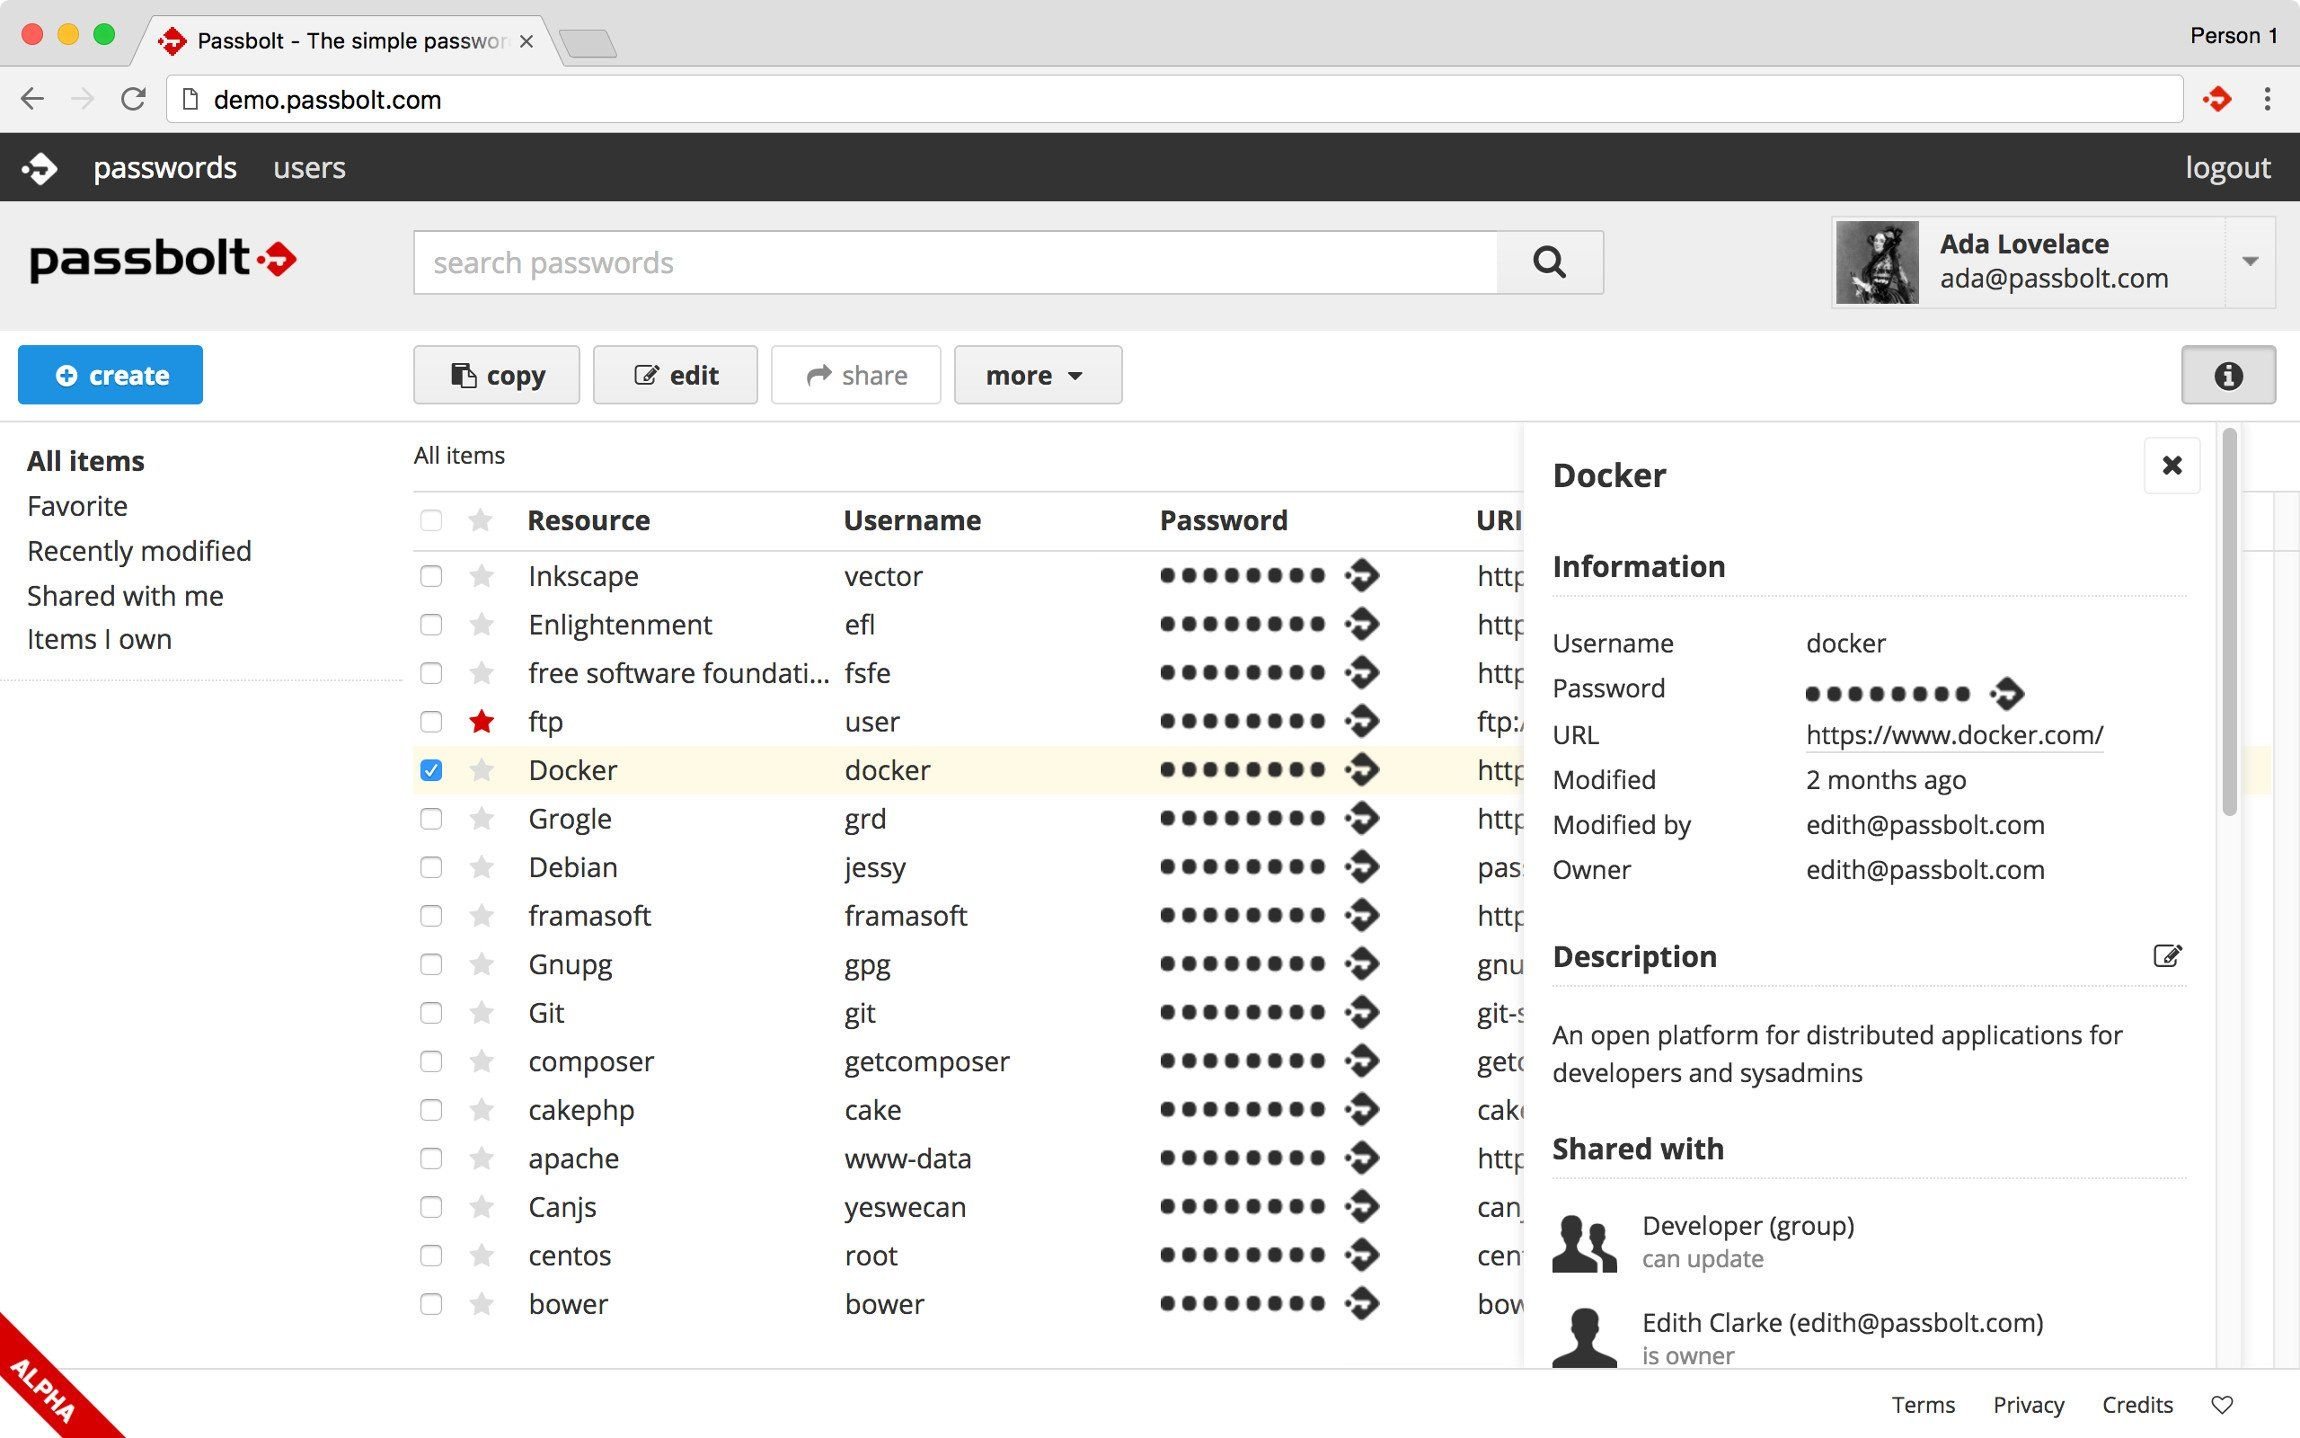The image size is (2300, 1438).
Task: Click the create button
Action: pos(109,373)
